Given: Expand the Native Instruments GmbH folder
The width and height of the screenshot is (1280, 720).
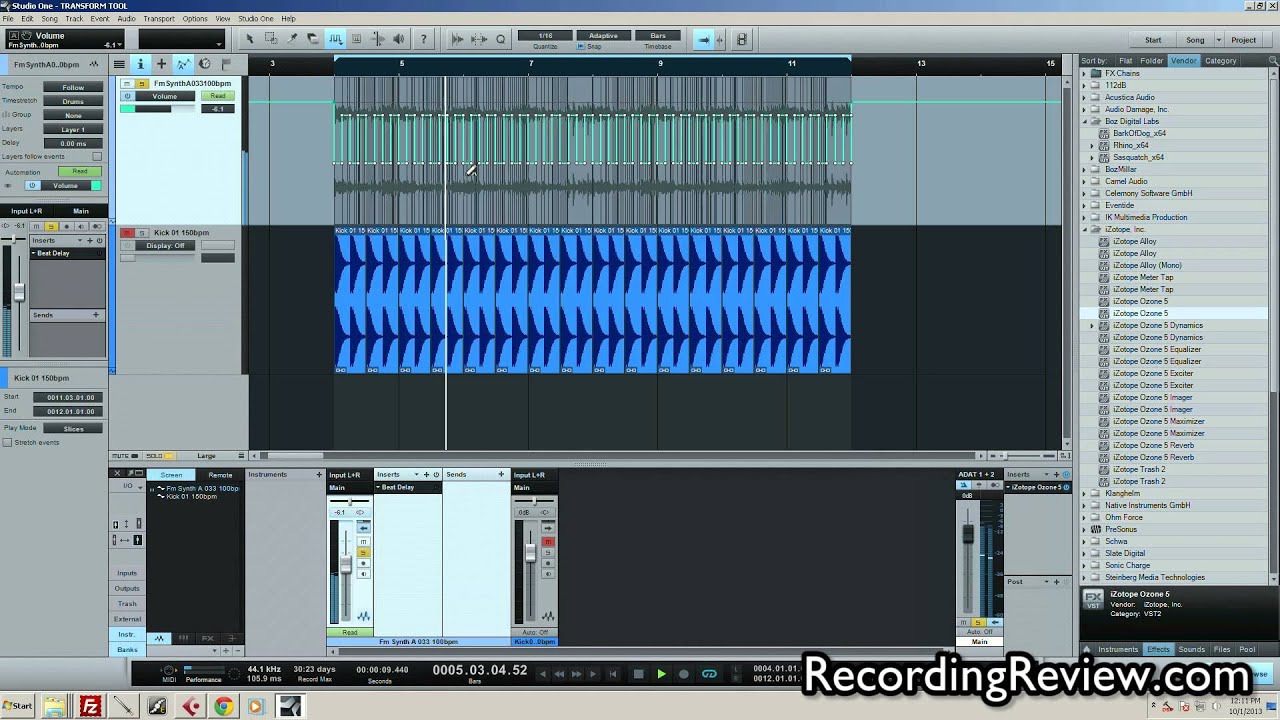Looking at the screenshot, I should 1084,505.
